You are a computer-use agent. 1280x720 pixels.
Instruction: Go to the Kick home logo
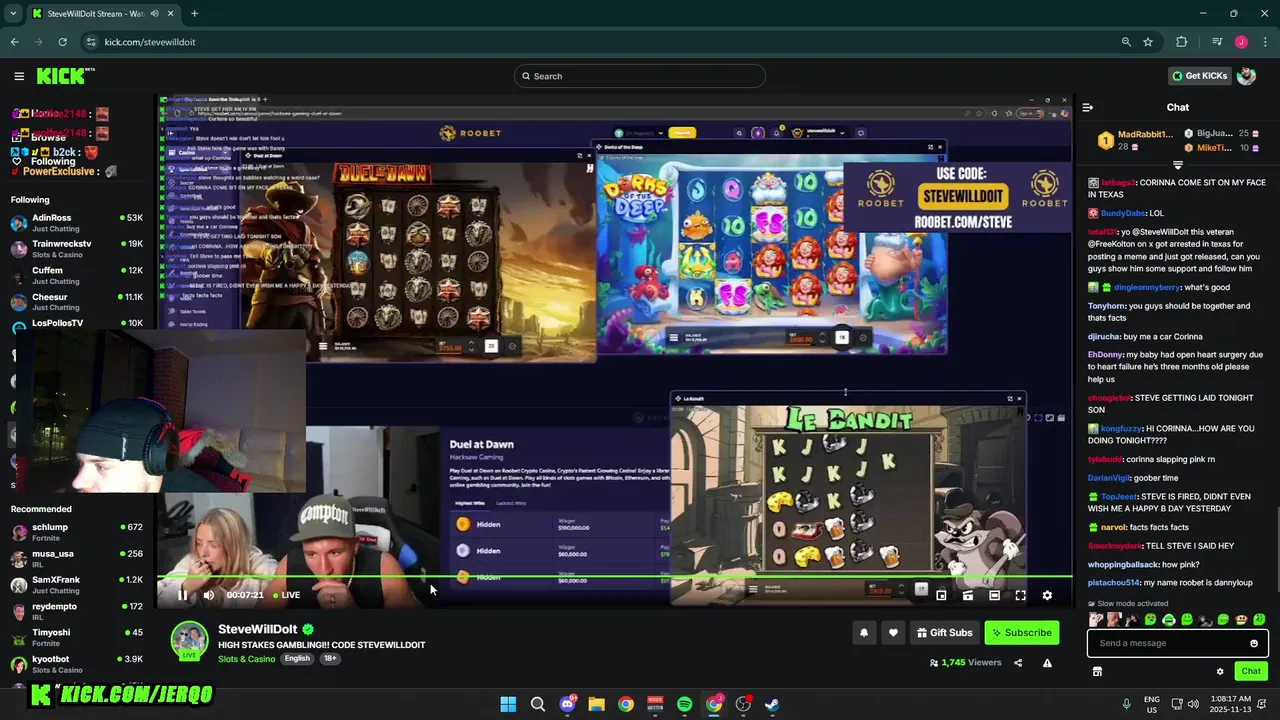click(66, 76)
